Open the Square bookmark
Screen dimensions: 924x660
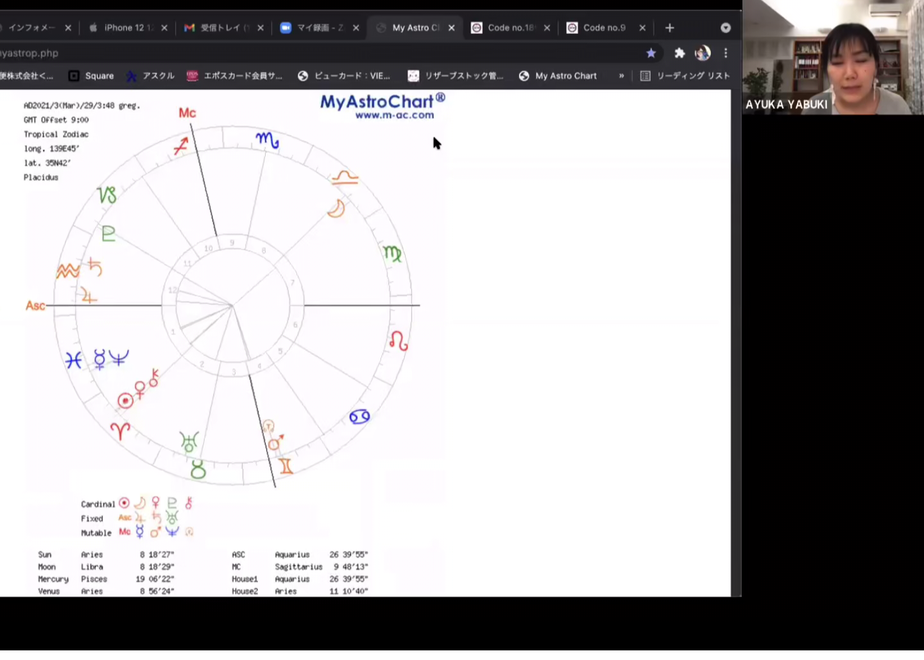(91, 76)
